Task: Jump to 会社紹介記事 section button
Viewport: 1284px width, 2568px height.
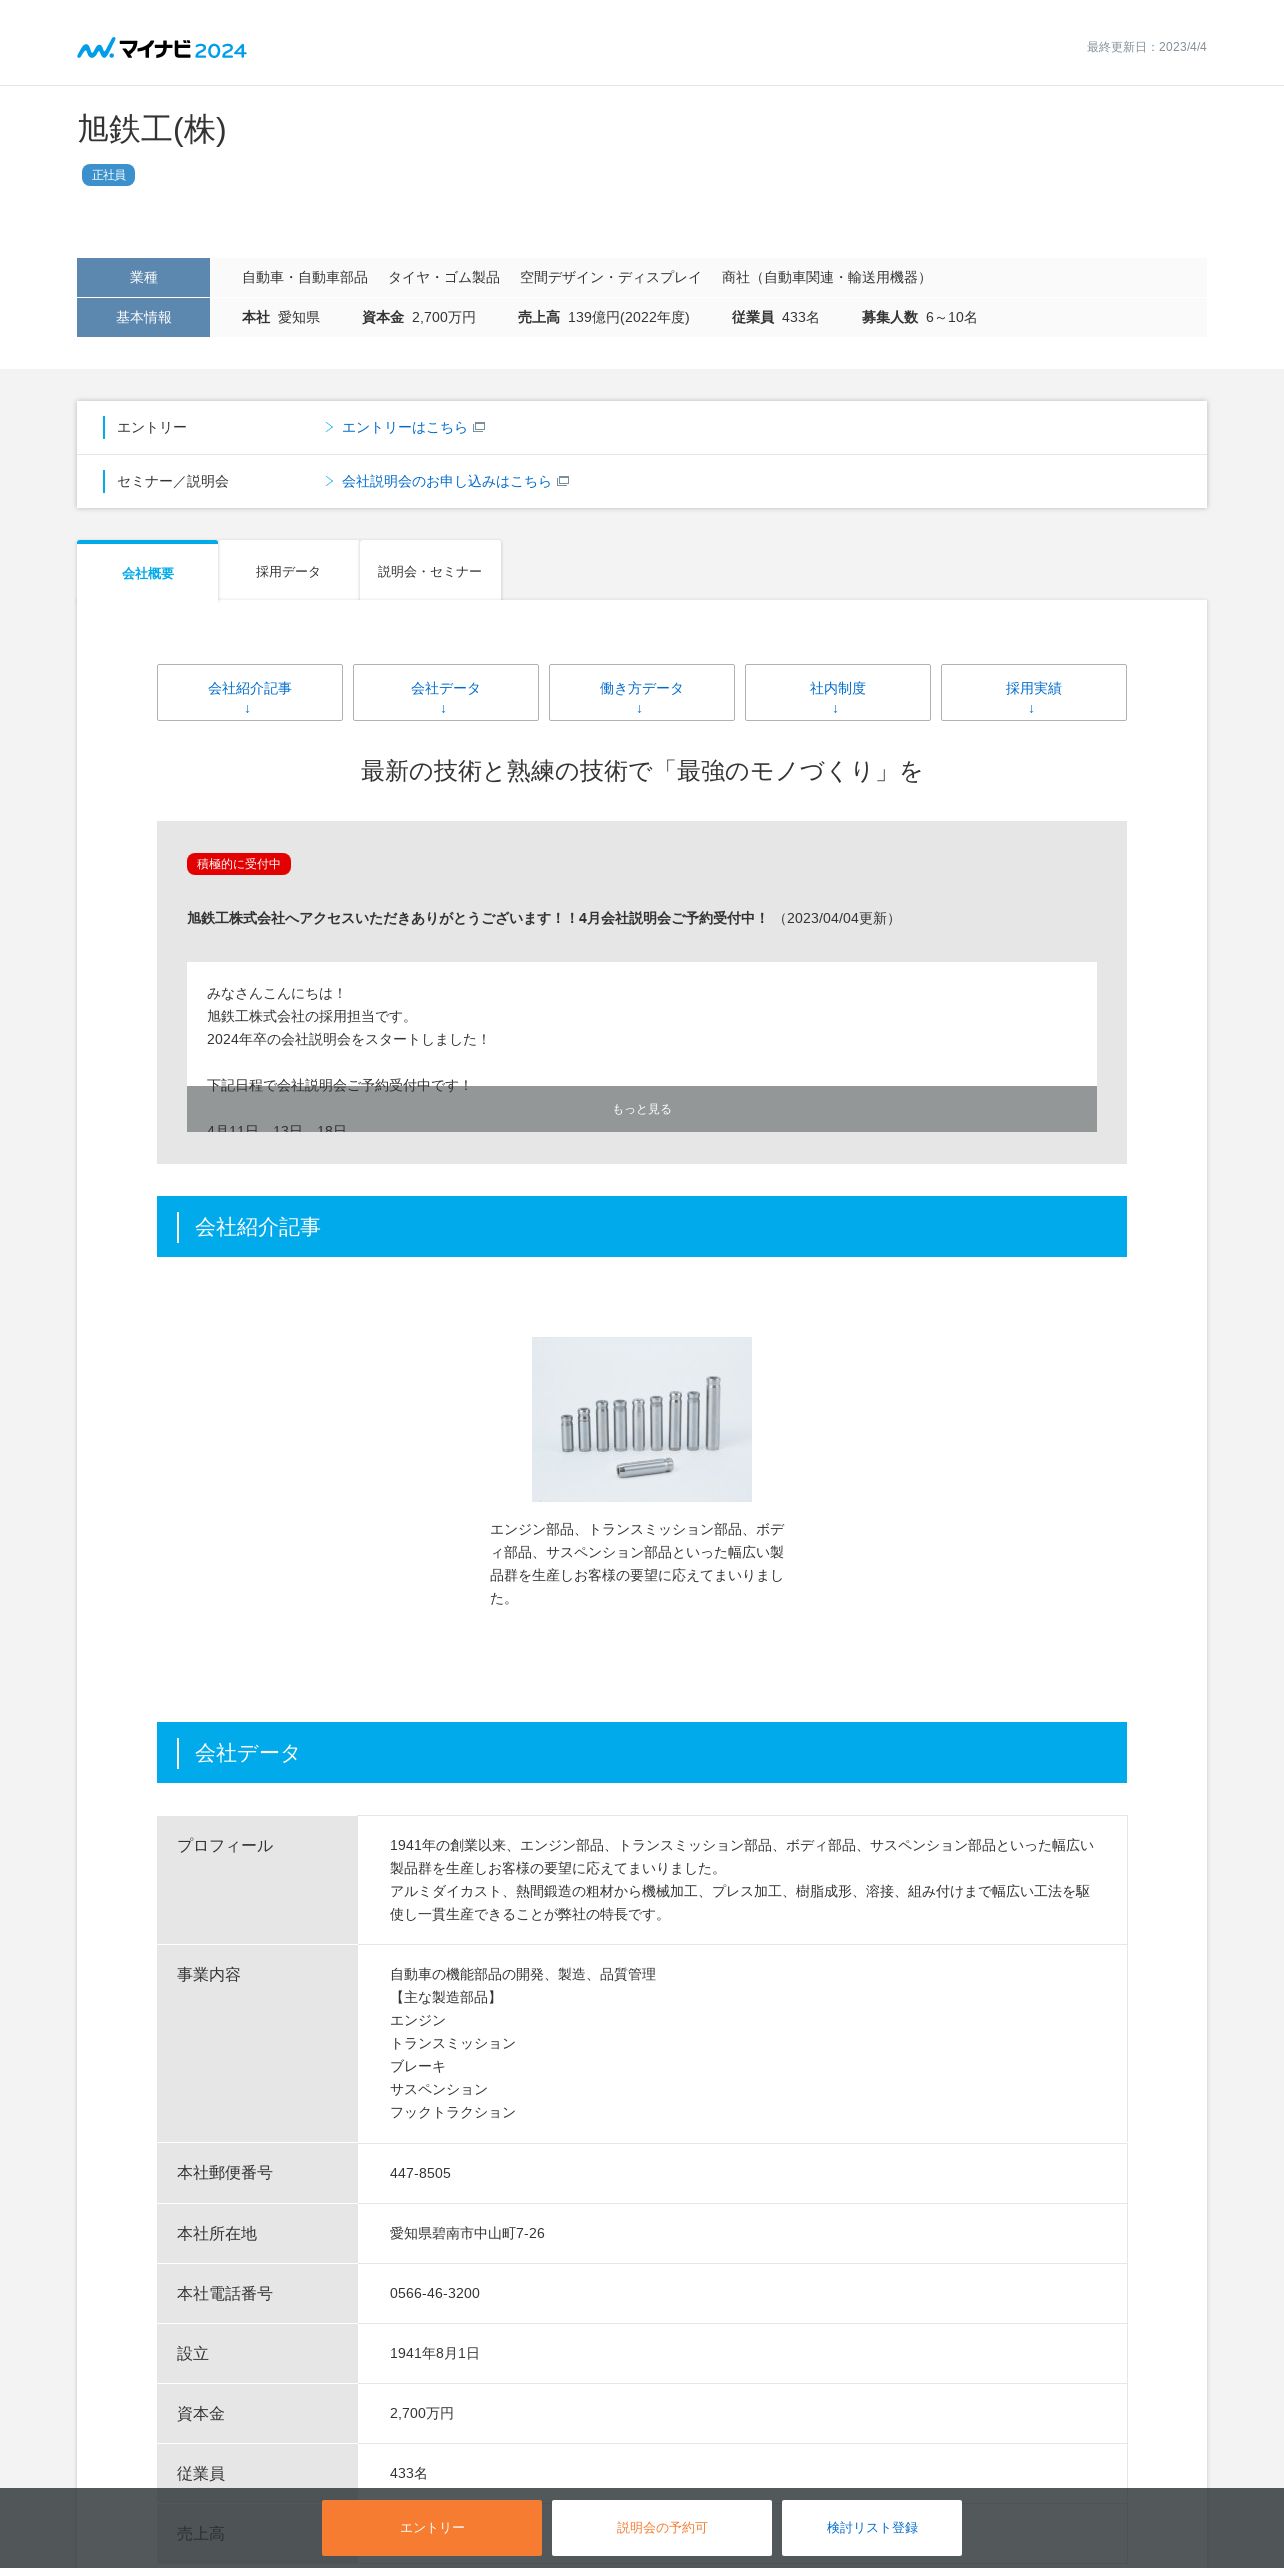Action: coord(250,692)
